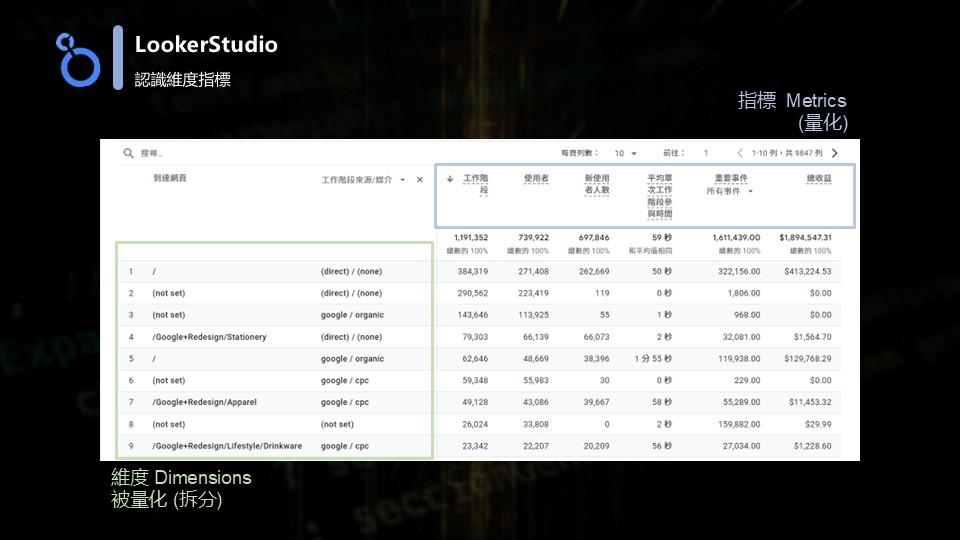
Task: Remove the secondary dimension with X icon
Action: (420, 180)
